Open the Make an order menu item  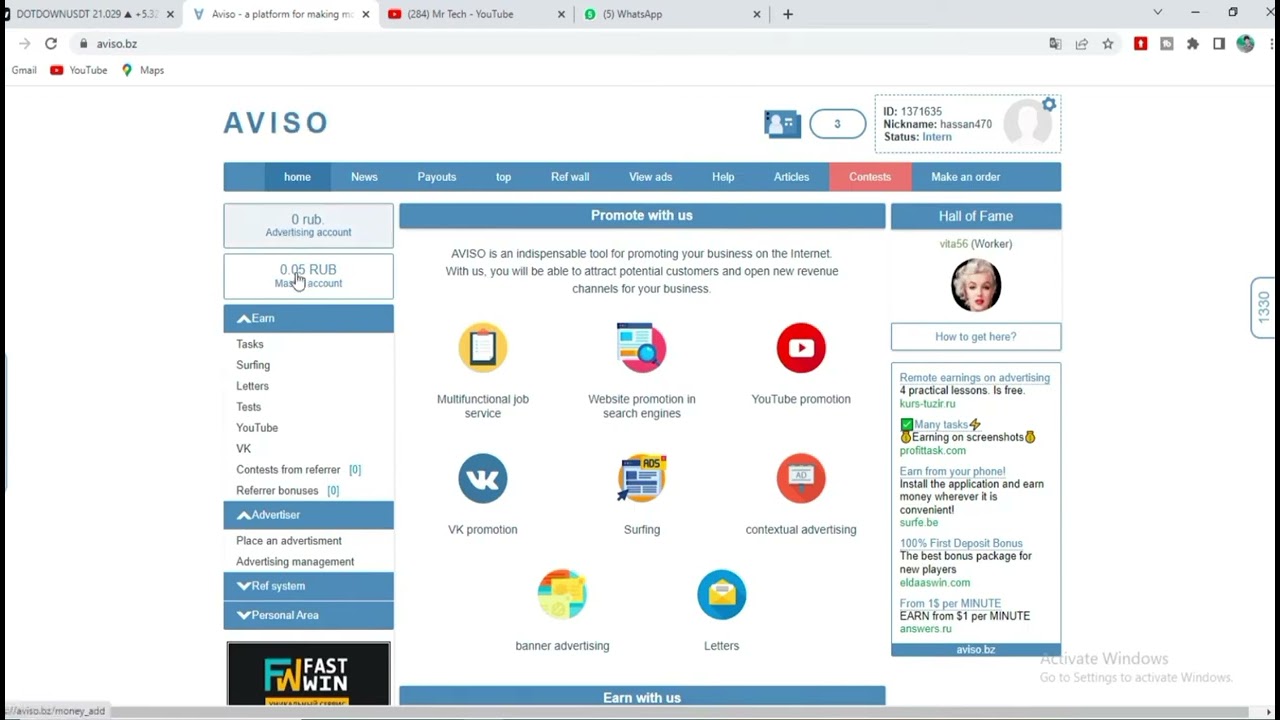(x=966, y=177)
